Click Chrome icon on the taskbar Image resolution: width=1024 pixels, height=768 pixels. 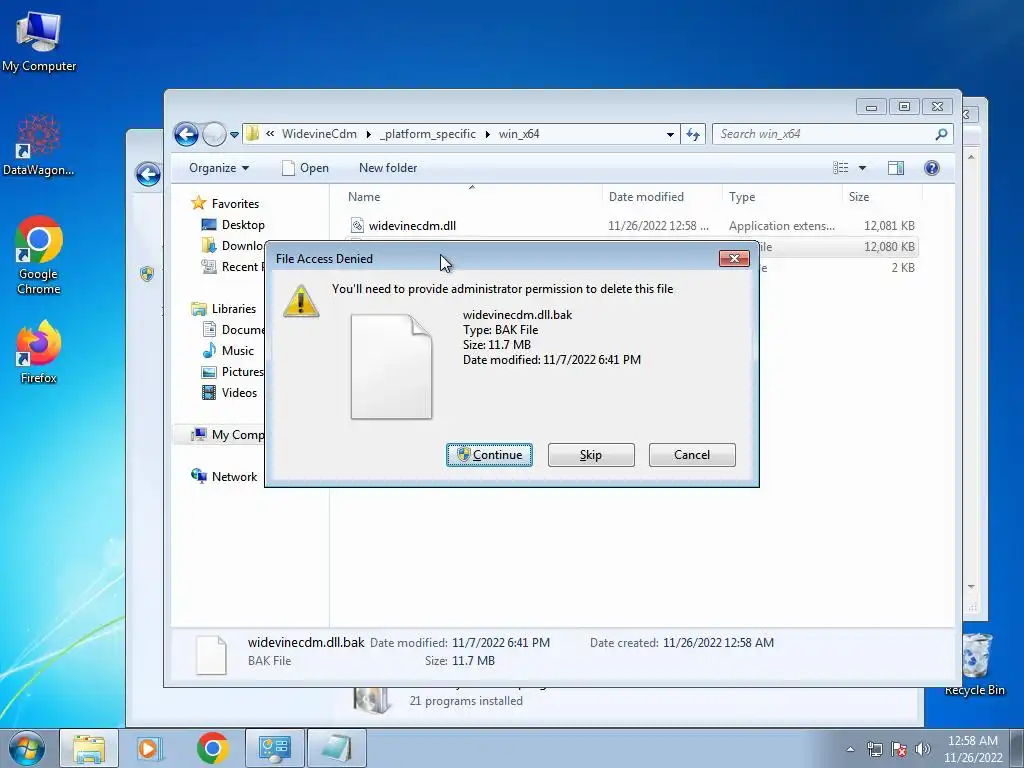click(x=212, y=748)
